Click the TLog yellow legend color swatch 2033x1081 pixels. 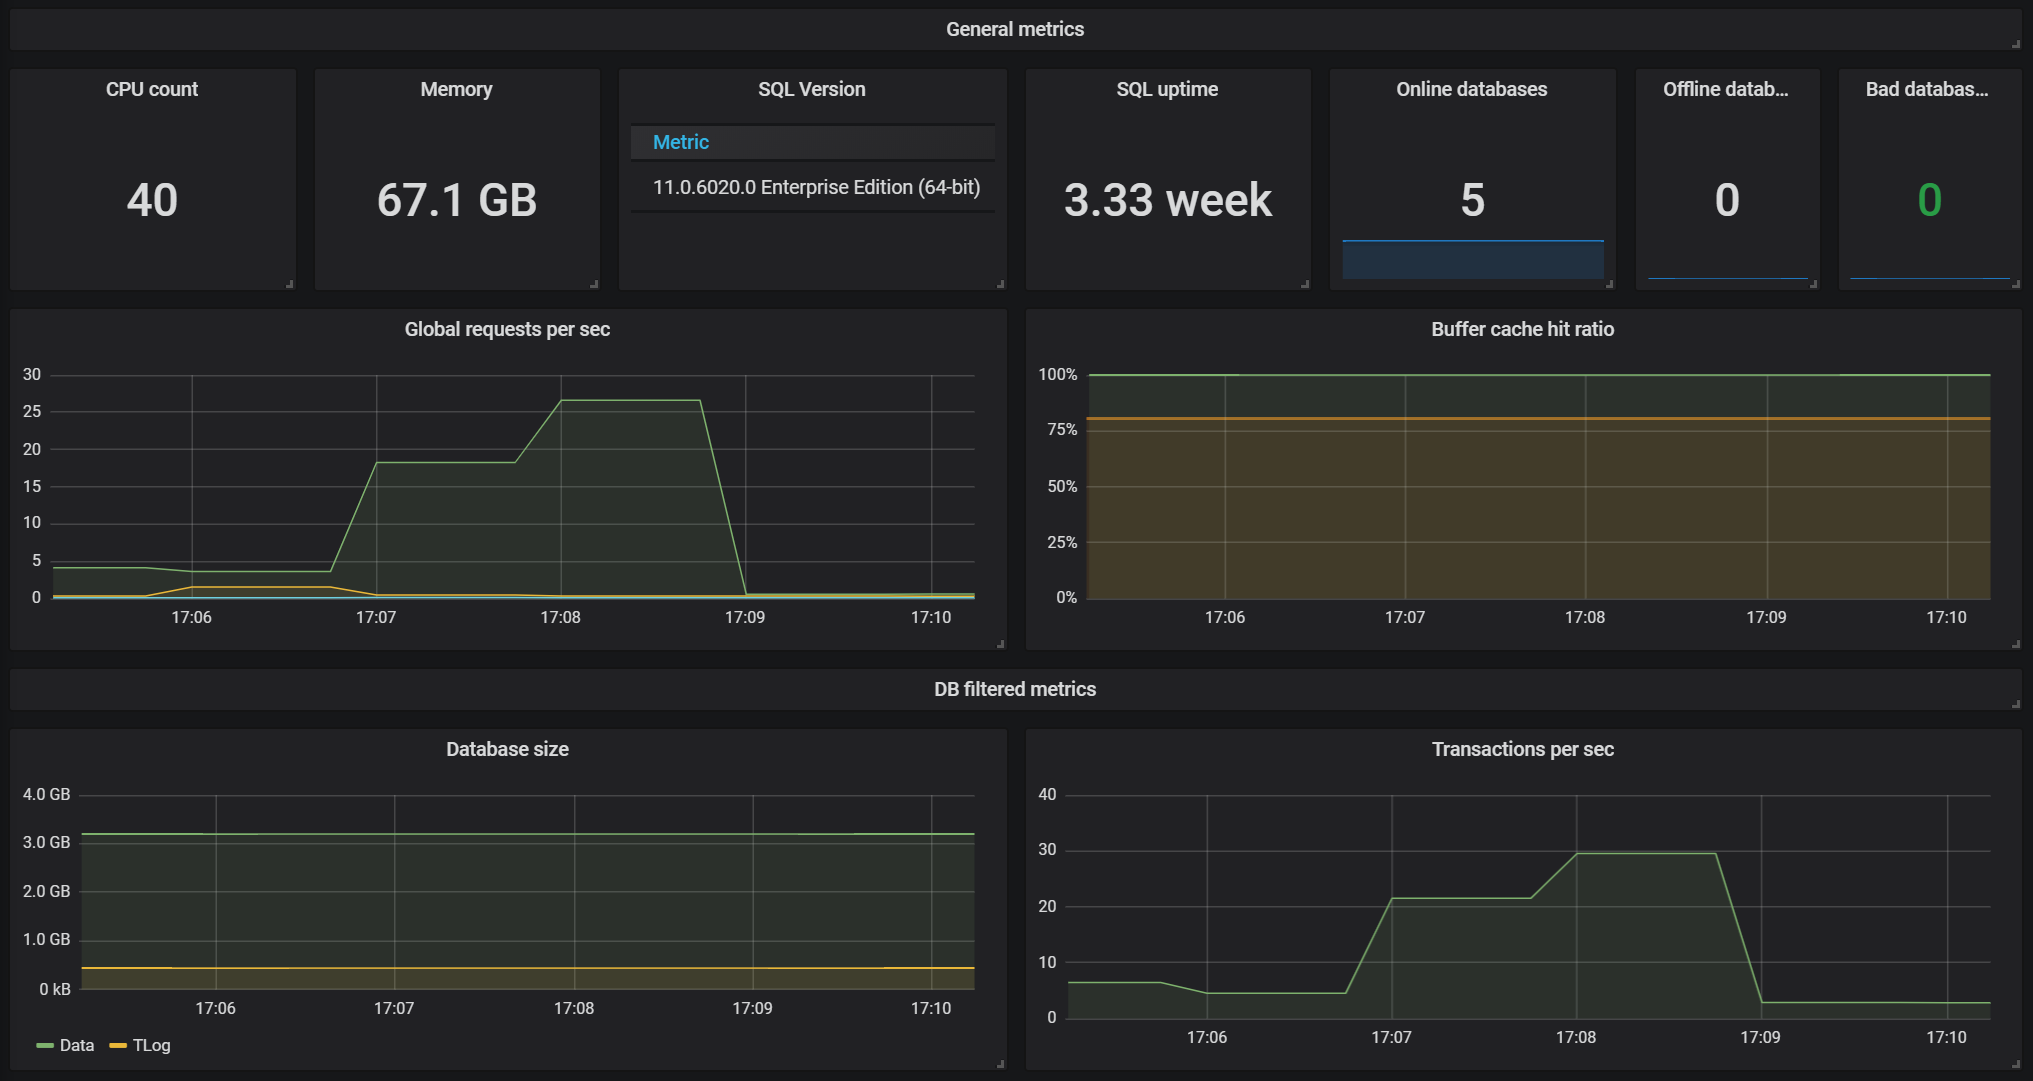[x=118, y=1046]
